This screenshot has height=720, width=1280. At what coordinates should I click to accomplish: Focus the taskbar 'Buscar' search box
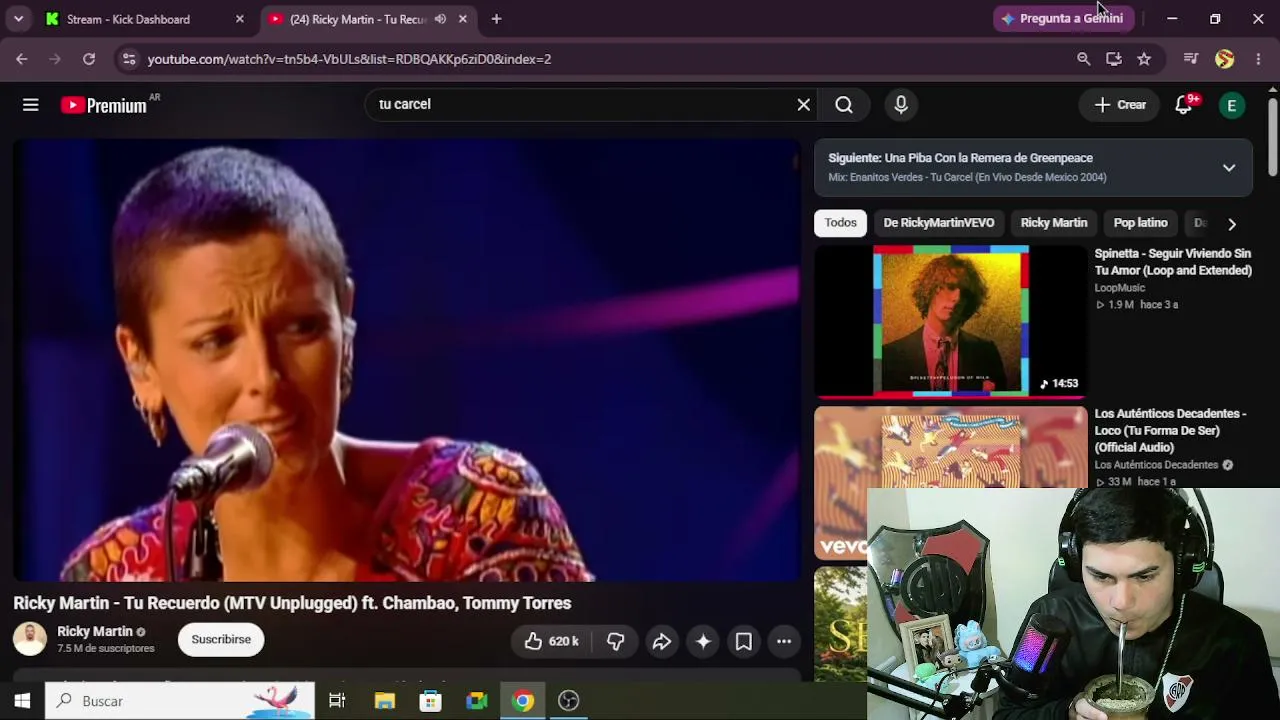coord(180,701)
